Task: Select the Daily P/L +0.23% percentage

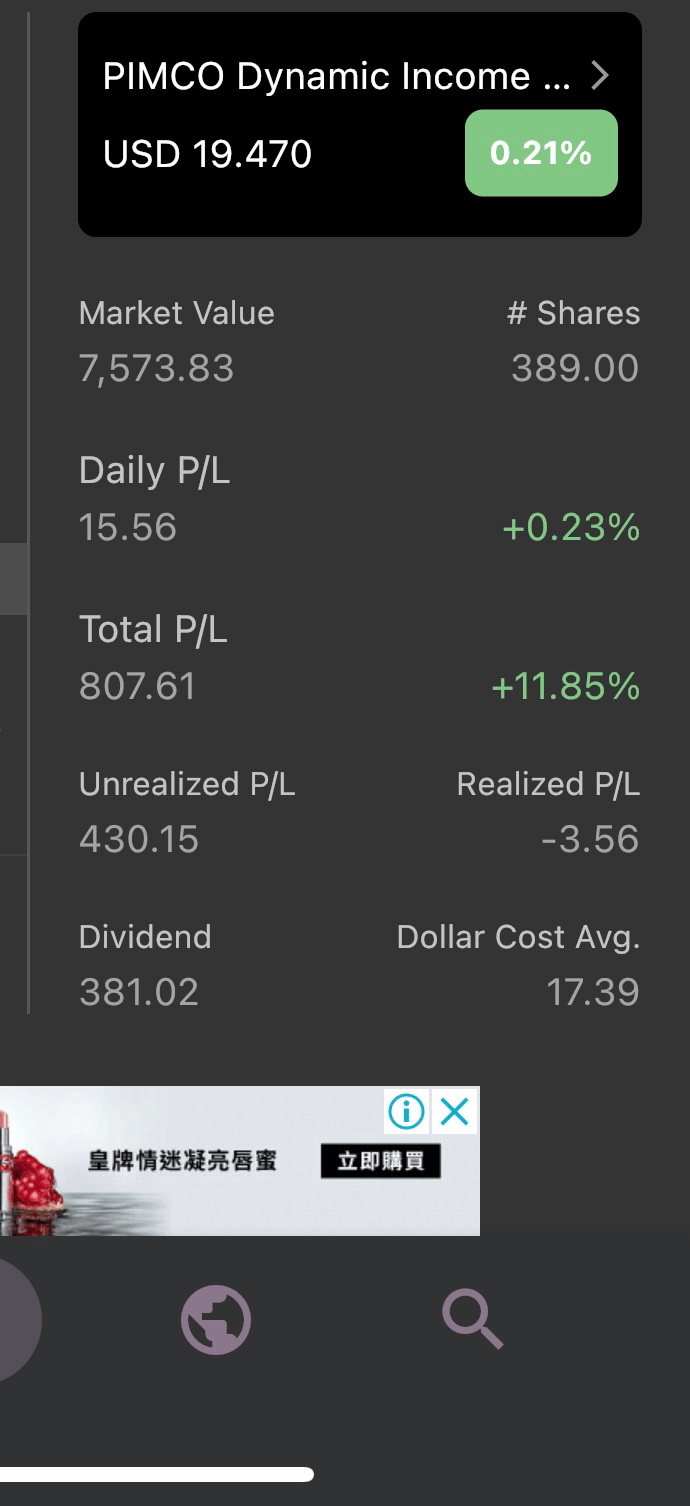Action: coord(571,527)
